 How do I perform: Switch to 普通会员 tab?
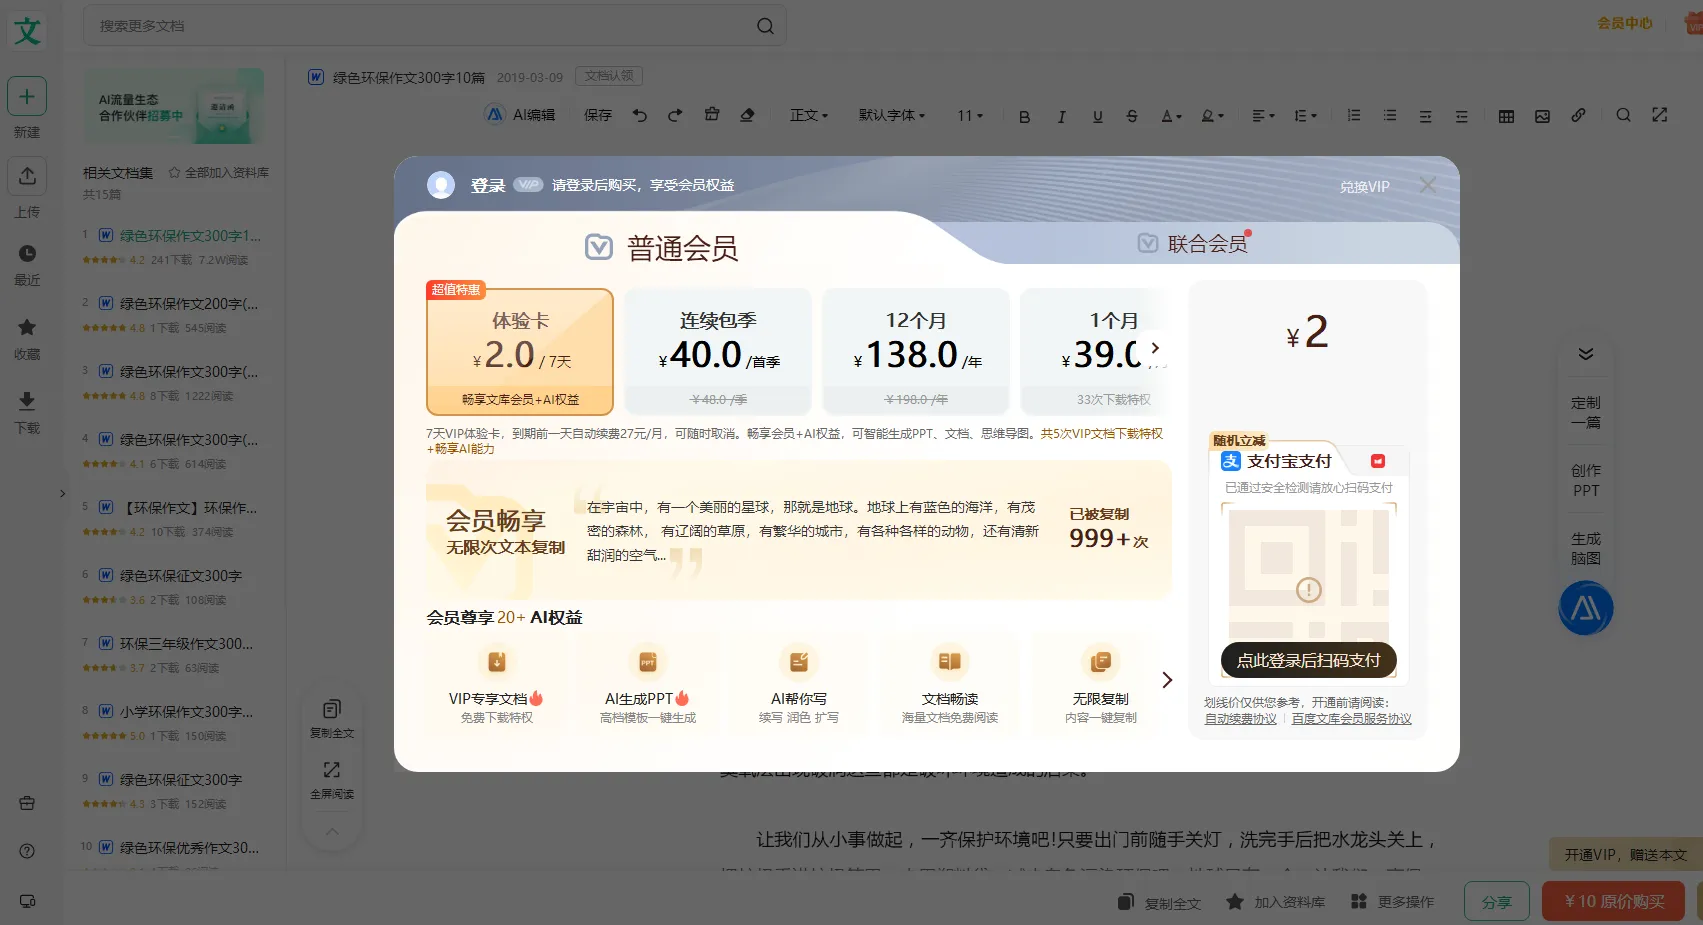pos(662,248)
